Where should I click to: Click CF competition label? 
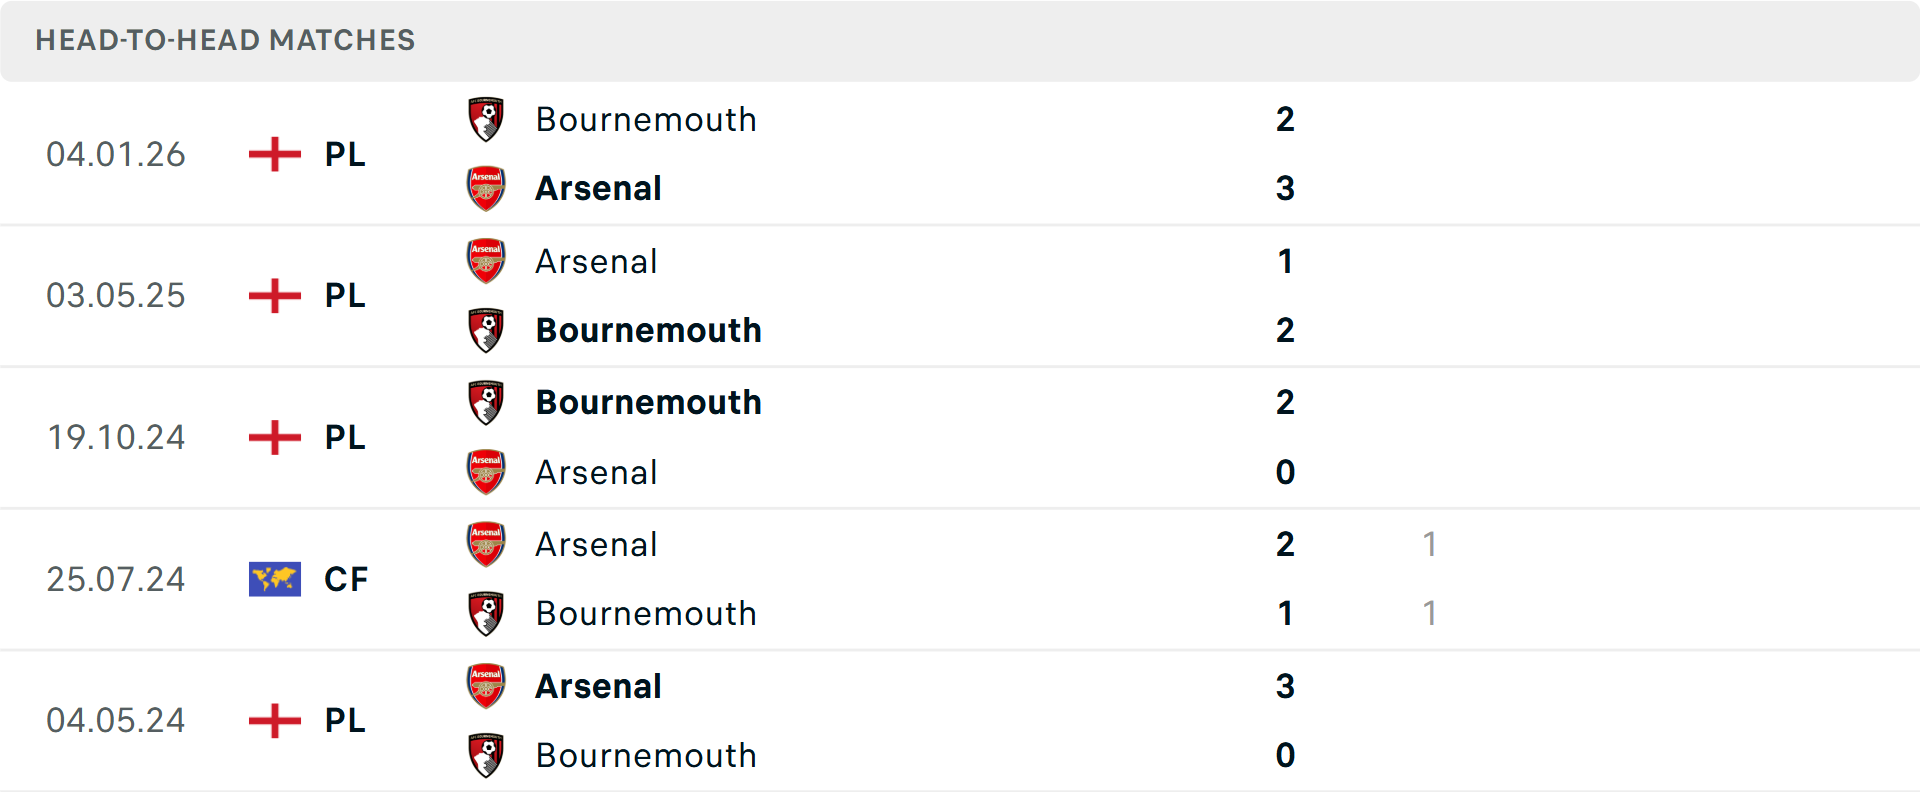[x=346, y=579]
